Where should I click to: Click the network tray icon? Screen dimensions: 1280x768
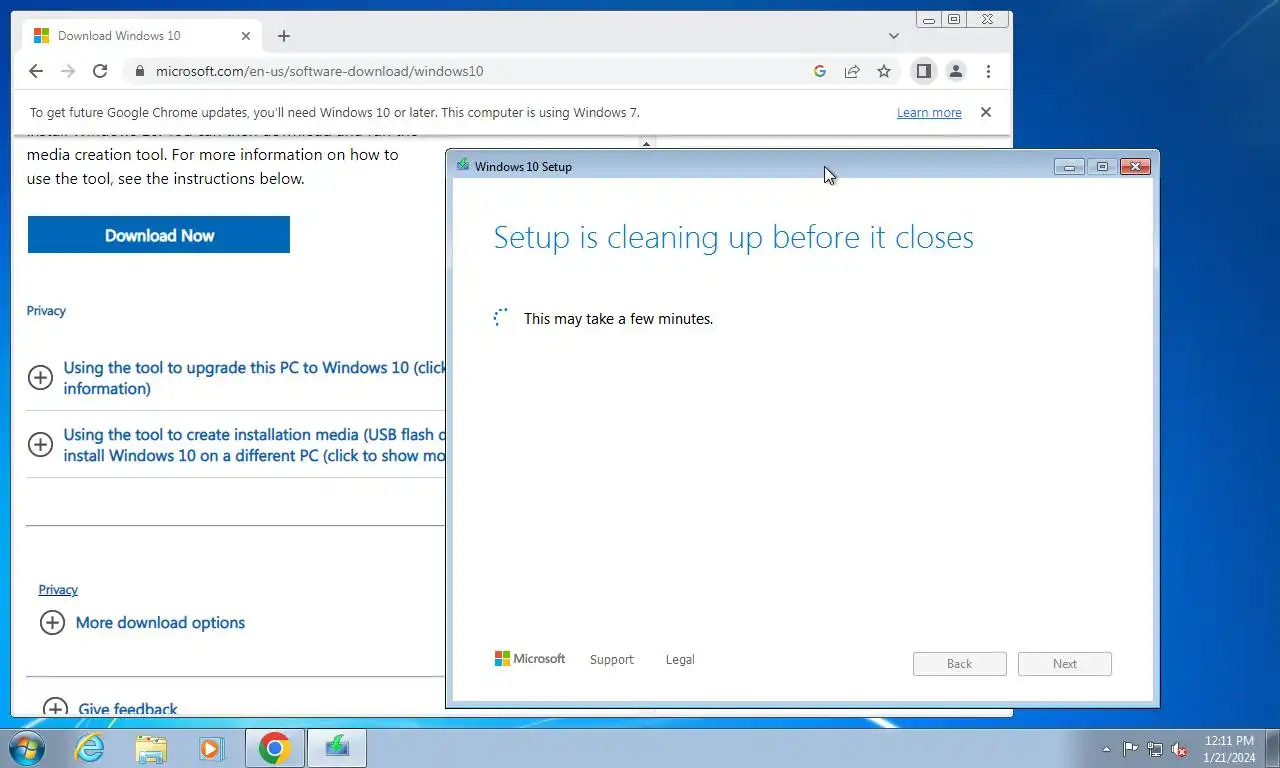pyautogui.click(x=1155, y=749)
